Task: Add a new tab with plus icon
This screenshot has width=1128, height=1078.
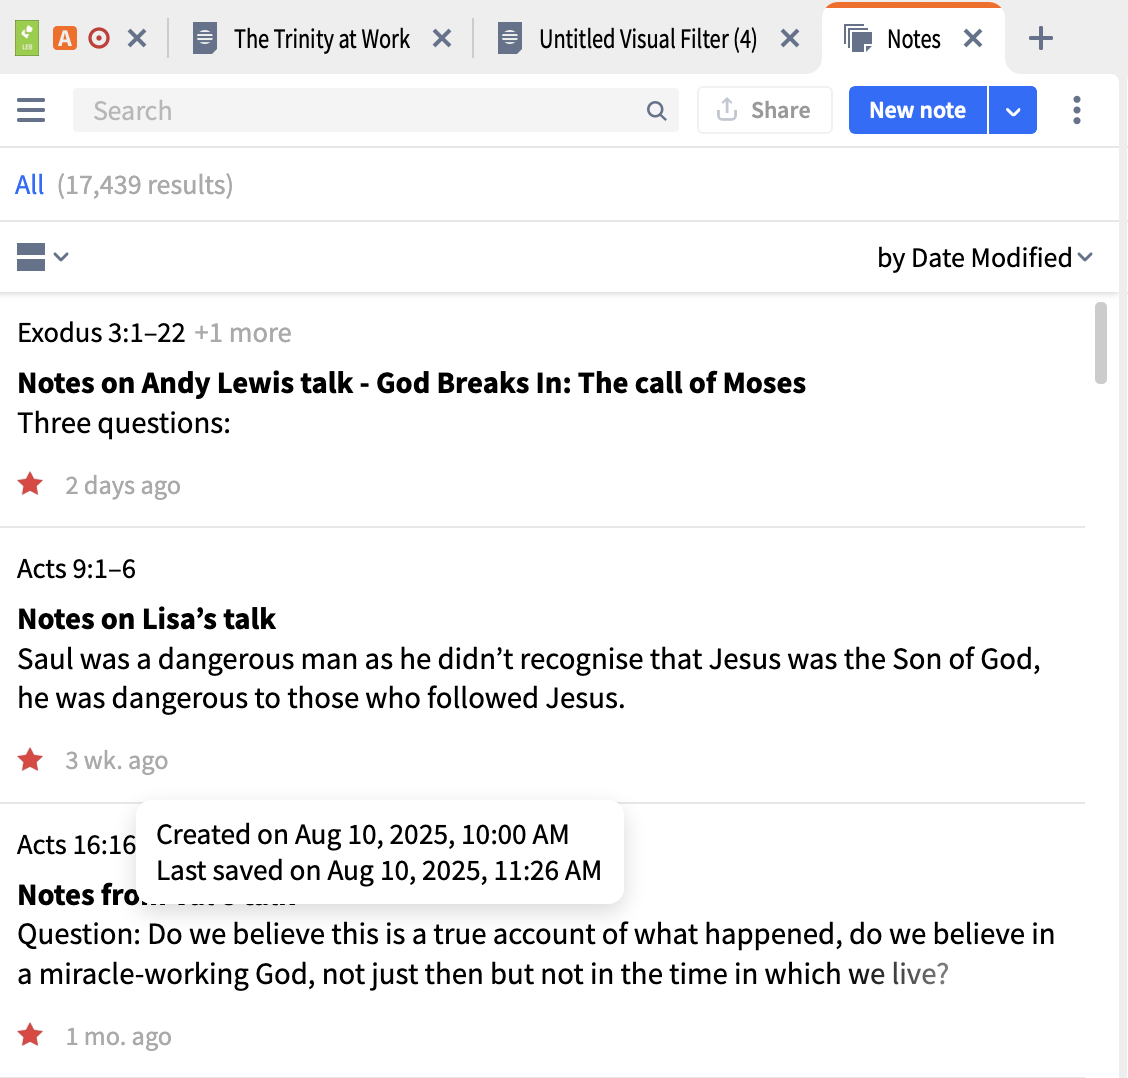Action: (1041, 38)
